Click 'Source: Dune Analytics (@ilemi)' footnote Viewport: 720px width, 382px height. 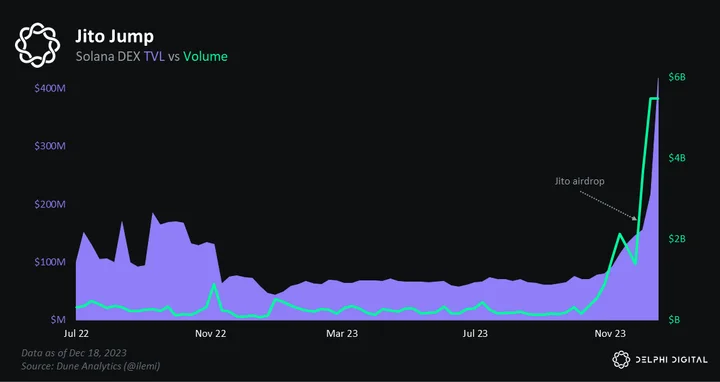point(90,366)
